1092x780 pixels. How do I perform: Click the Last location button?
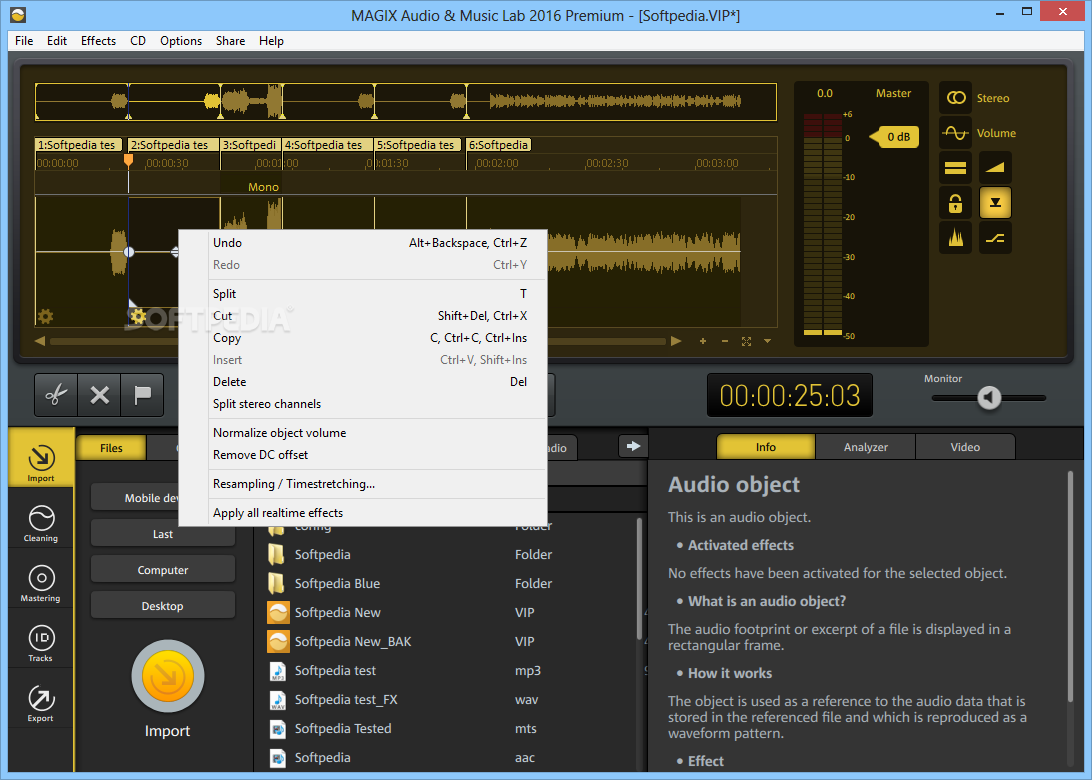point(163,534)
